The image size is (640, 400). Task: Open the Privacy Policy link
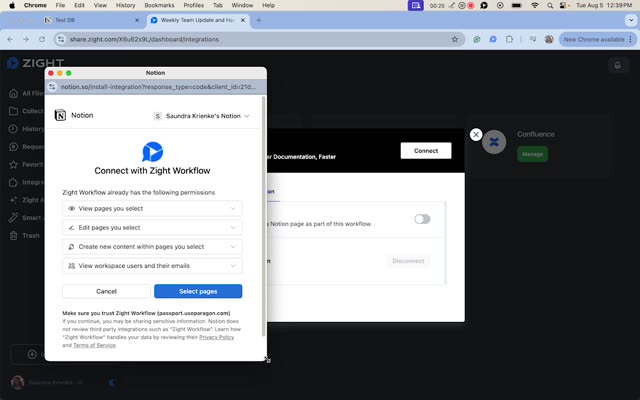coord(216,337)
